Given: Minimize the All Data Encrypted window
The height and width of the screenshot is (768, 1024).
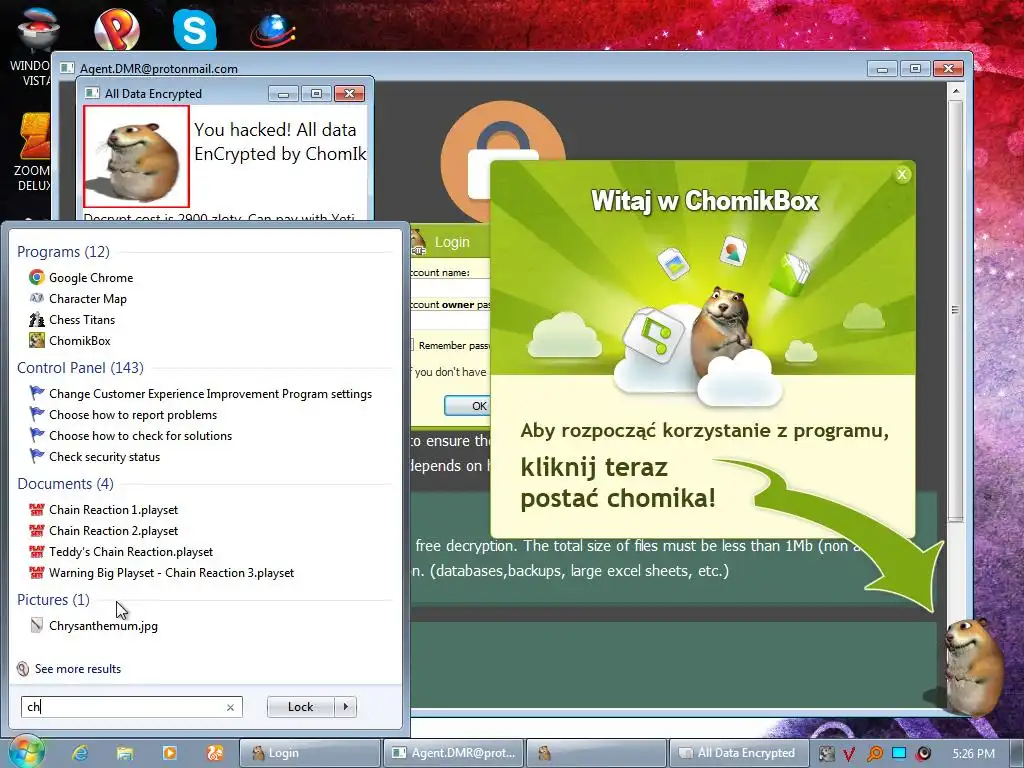Looking at the screenshot, I should coord(283,94).
